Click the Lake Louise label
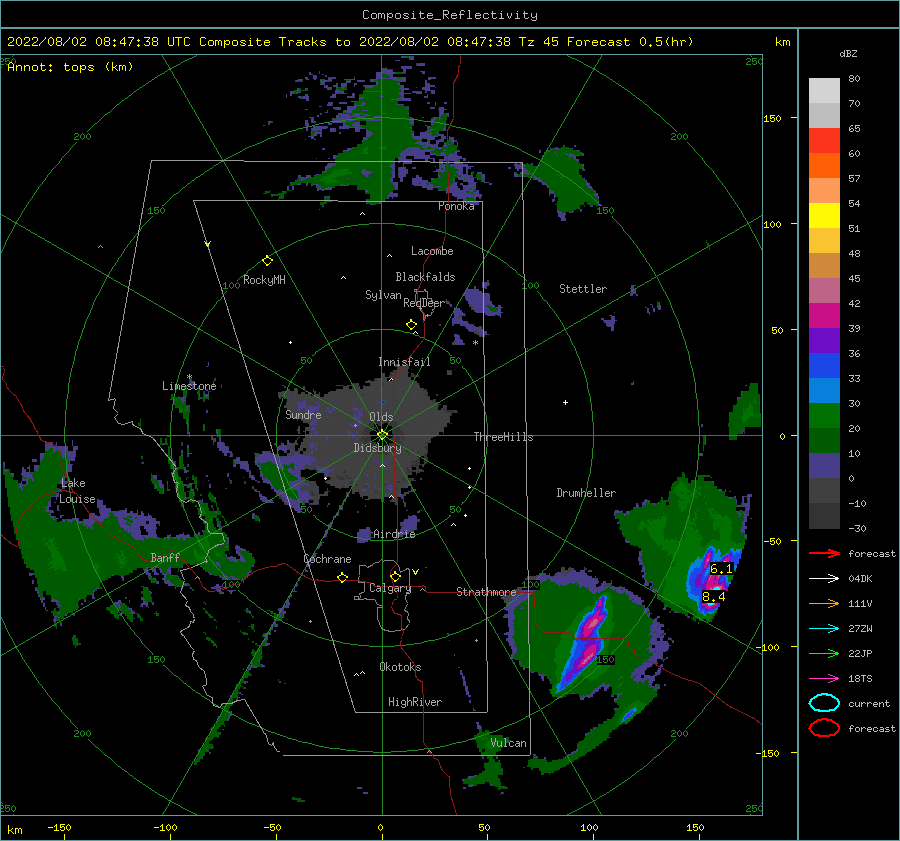Viewport: 900px width, 841px height. 77,491
